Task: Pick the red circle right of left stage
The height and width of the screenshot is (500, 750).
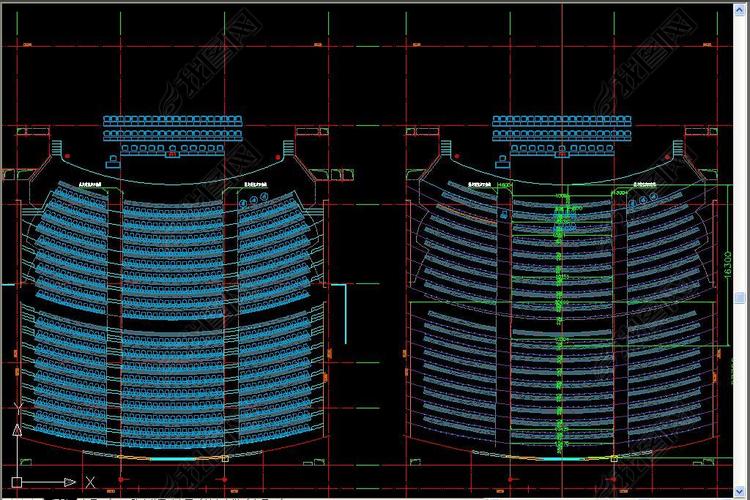Action: 277,157
